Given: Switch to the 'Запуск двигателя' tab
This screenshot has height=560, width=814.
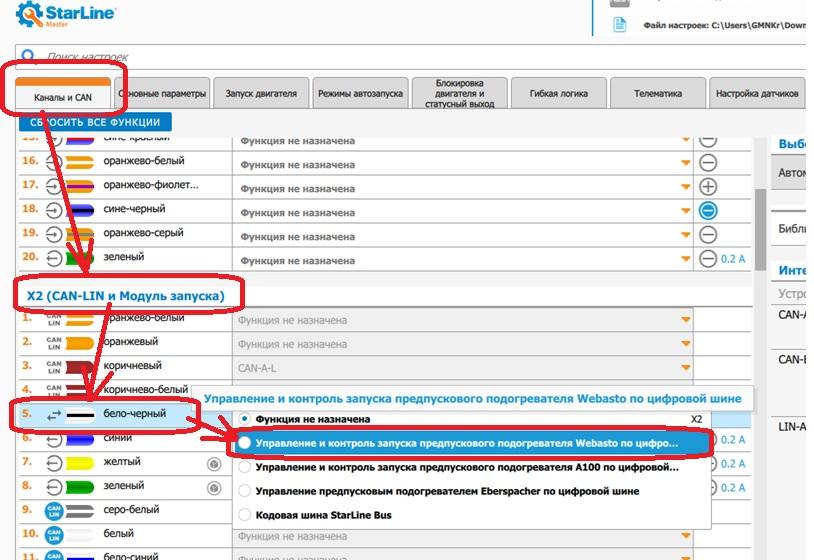Looking at the screenshot, I should click(261, 94).
